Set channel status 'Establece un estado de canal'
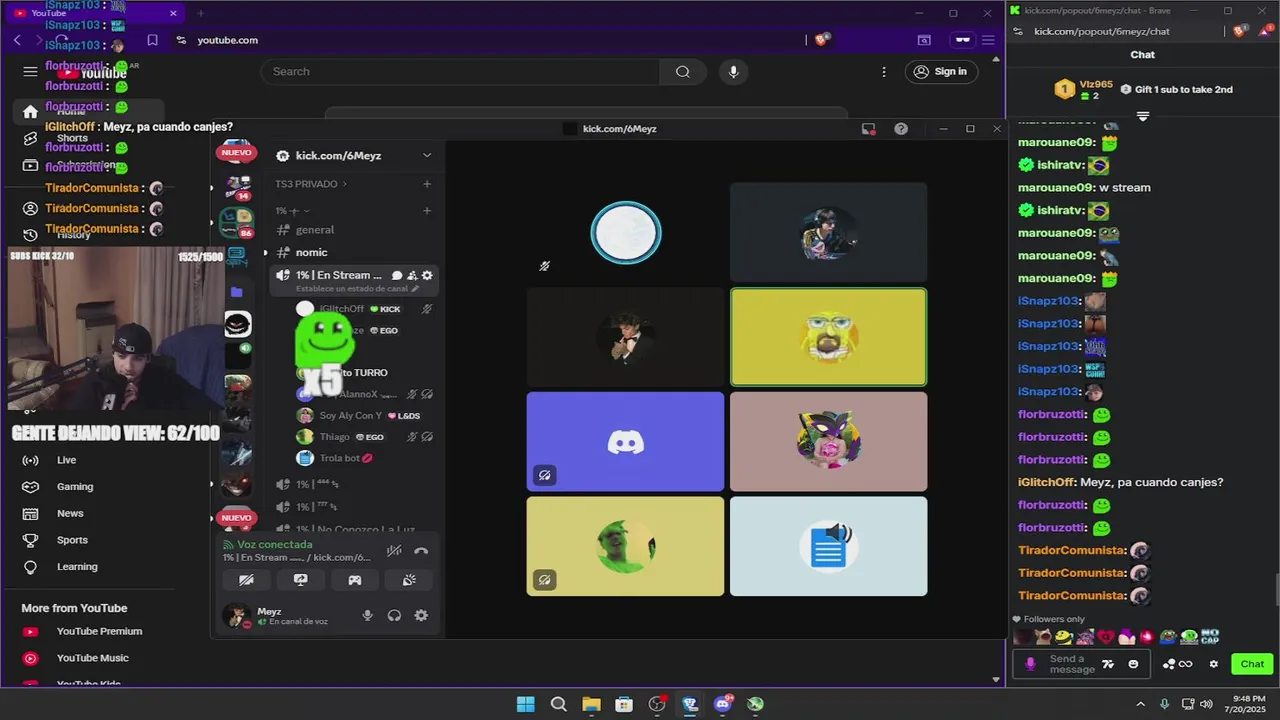 point(357,289)
